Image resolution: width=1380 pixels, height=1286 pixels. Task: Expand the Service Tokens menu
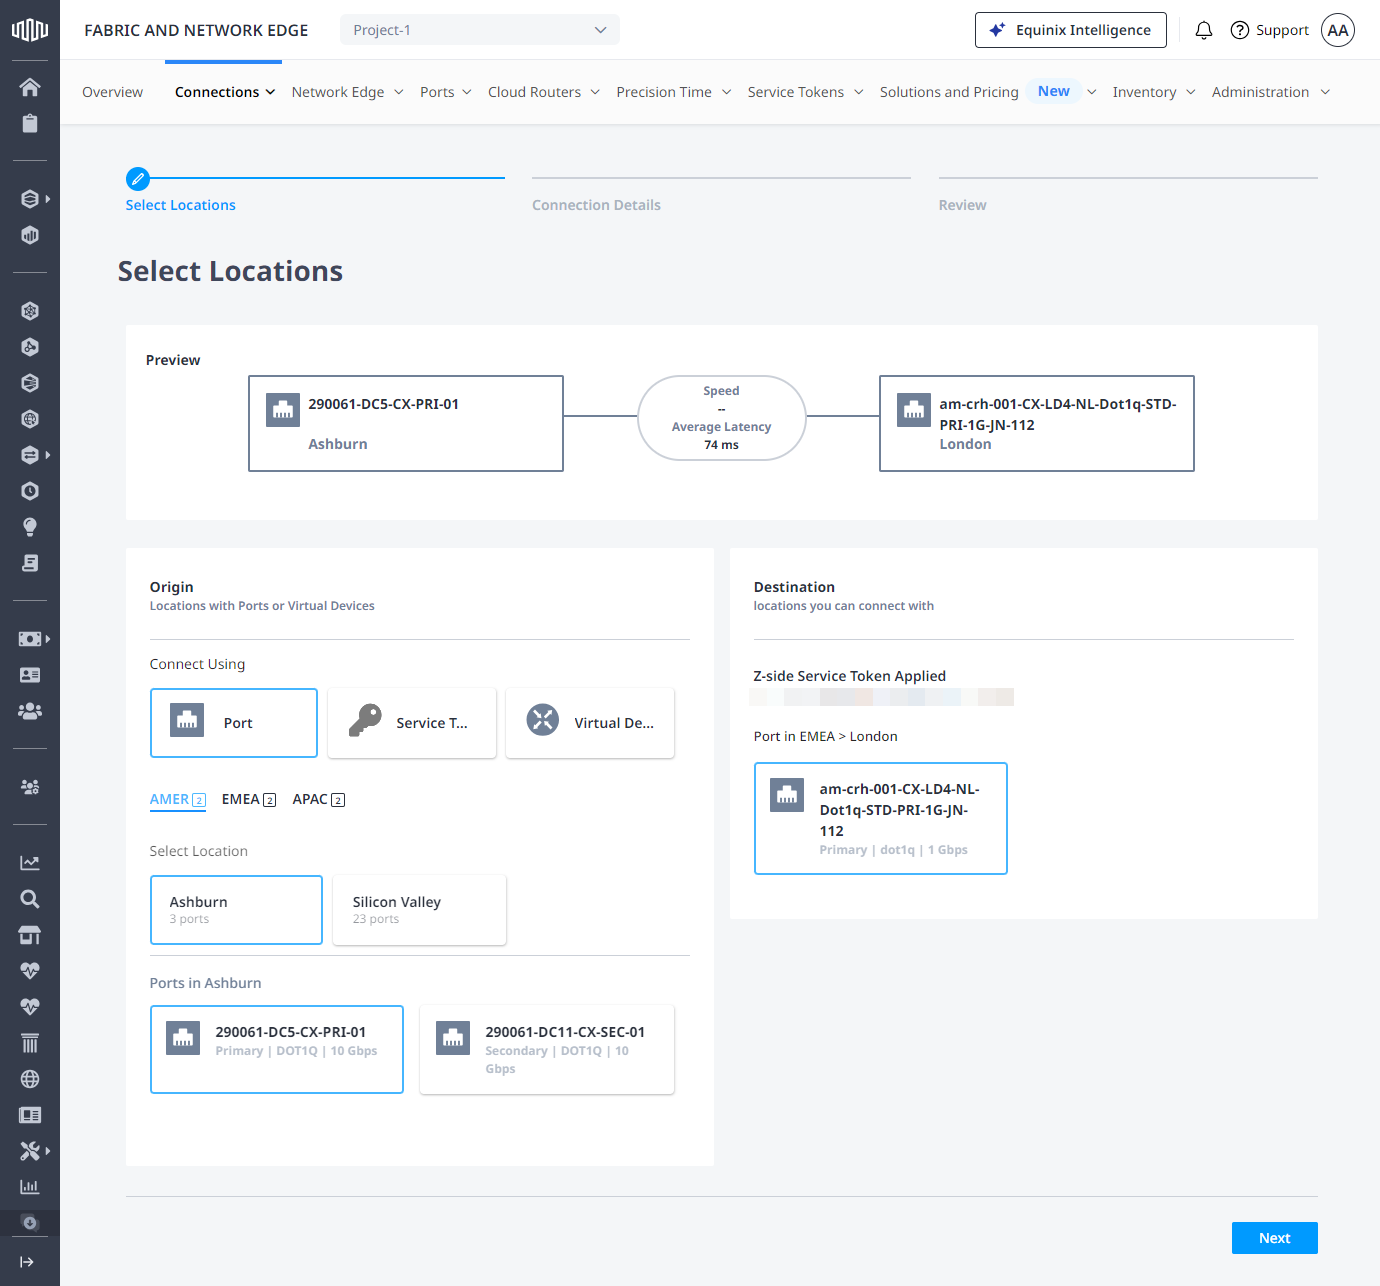(x=806, y=92)
